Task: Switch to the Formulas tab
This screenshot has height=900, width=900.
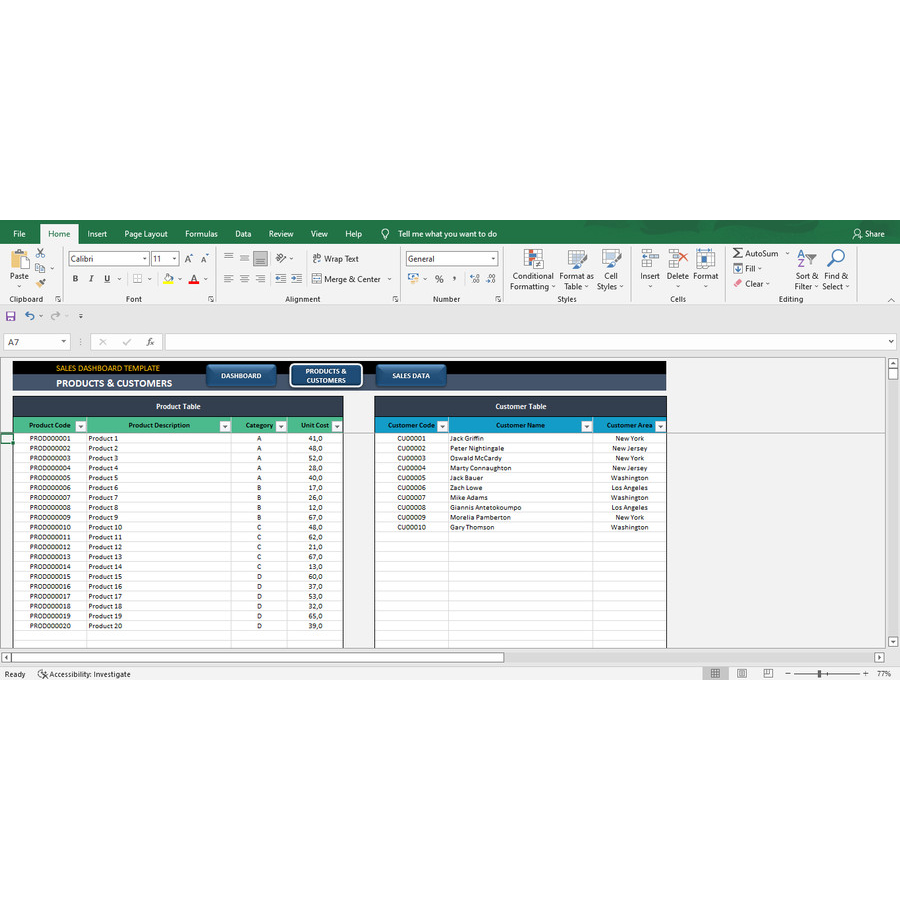Action: click(x=201, y=234)
